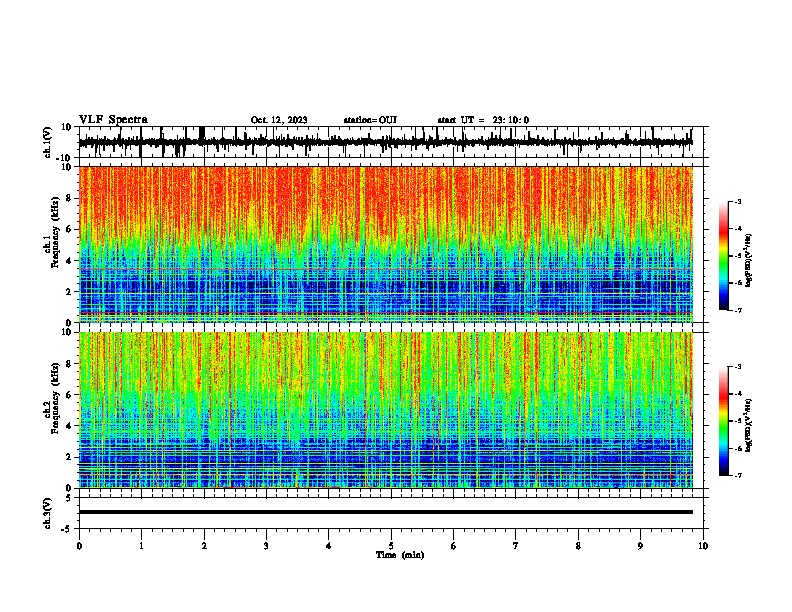792x612 pixels.
Task: Click the ch.1 voltage waveform trace
Action: pyautogui.click(x=386, y=142)
